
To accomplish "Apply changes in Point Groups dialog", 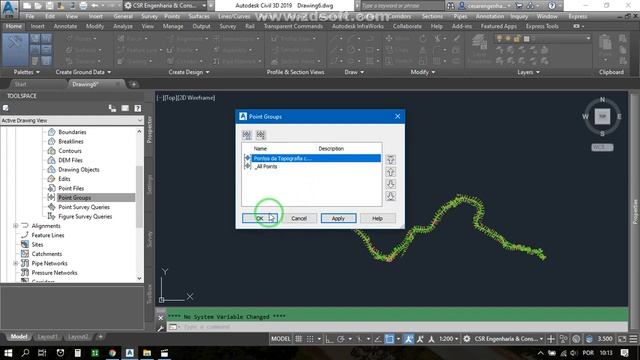I will (338, 218).
